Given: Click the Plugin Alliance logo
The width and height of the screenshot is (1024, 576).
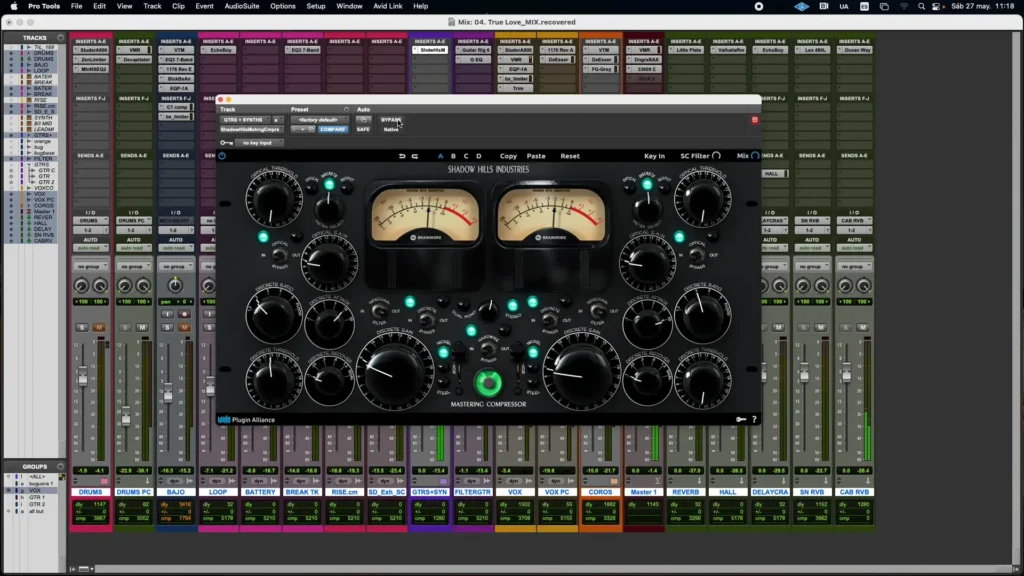Looking at the screenshot, I should [x=247, y=420].
